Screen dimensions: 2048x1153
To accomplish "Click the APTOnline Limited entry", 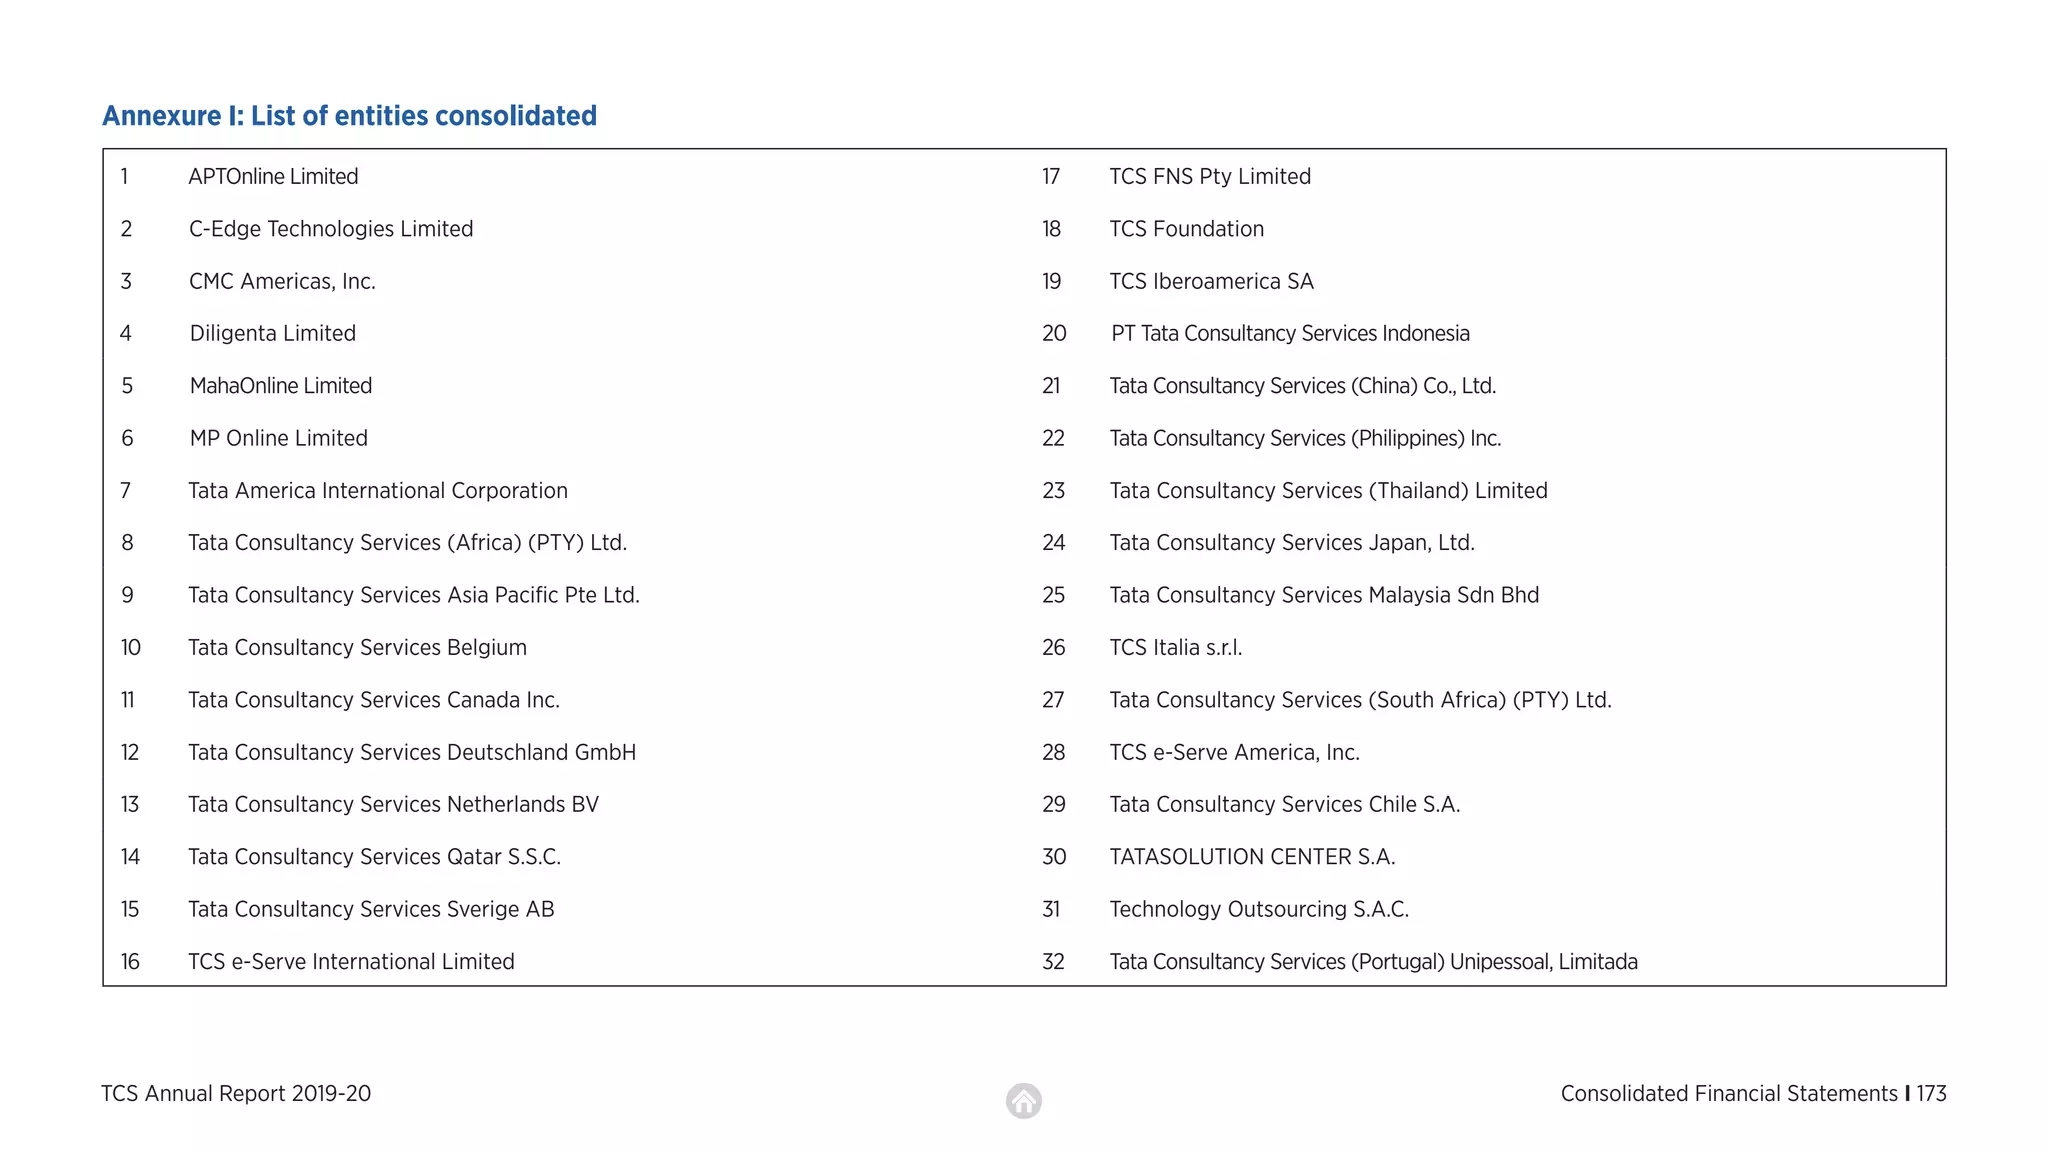I will [273, 177].
